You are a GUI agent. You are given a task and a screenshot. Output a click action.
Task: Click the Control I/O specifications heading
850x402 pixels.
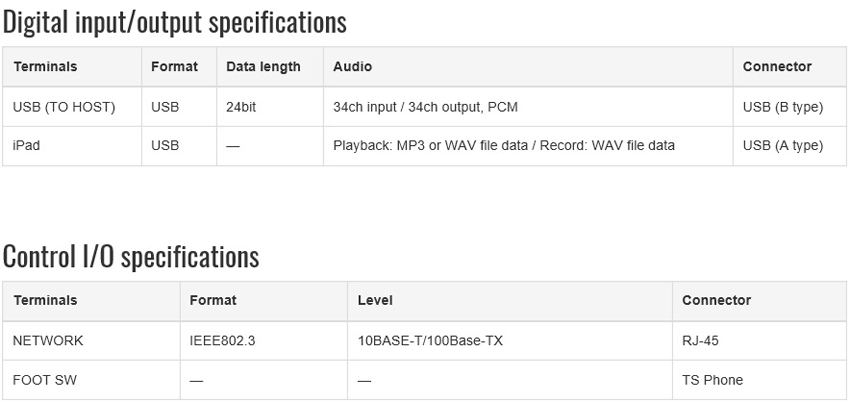[x=131, y=257]
